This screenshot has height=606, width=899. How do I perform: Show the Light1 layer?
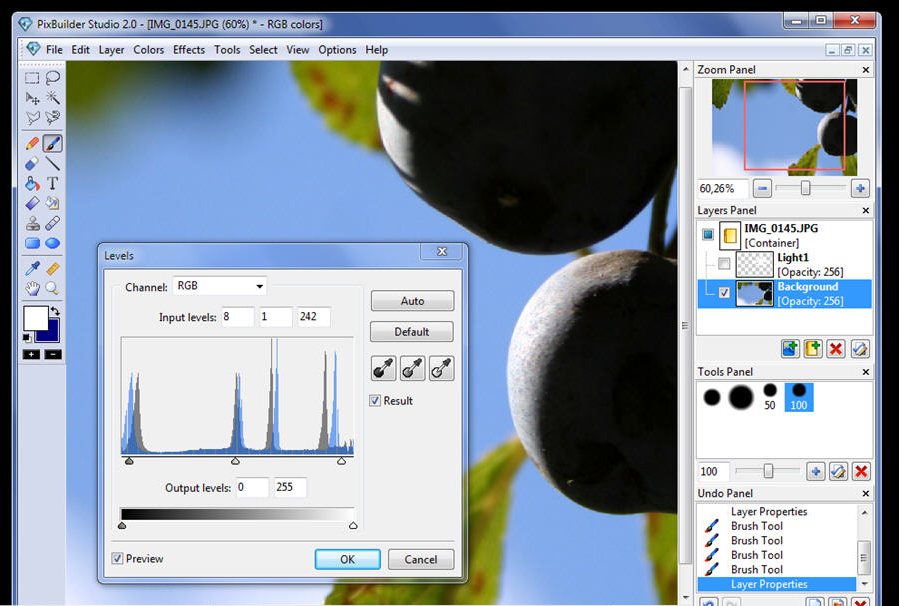[x=724, y=264]
